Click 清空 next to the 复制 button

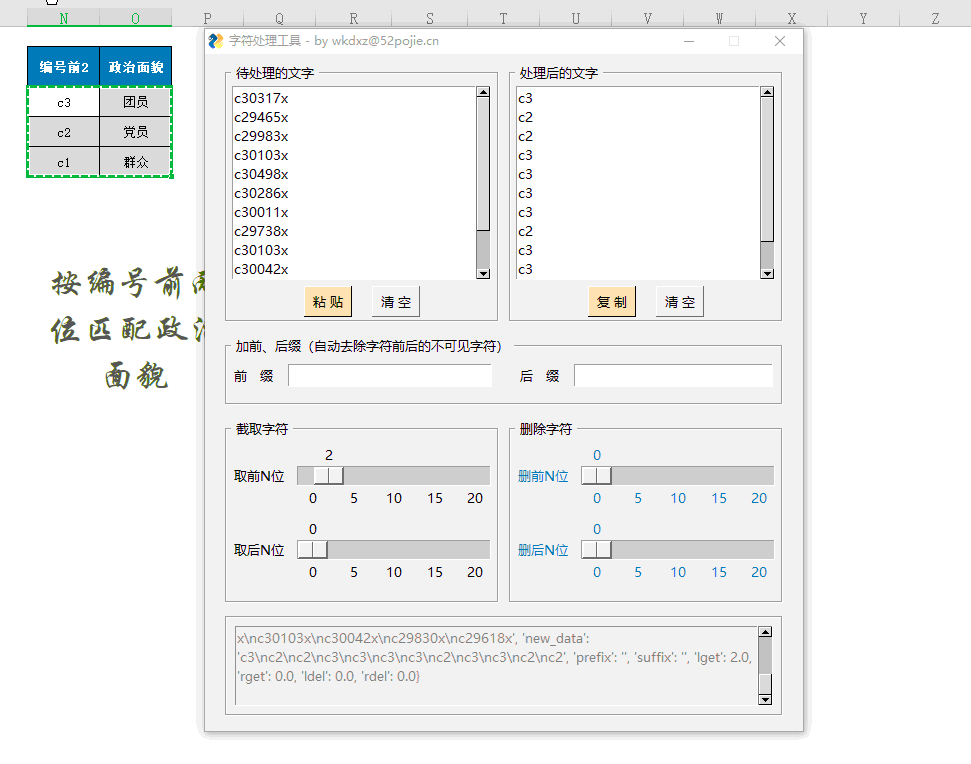click(x=679, y=301)
